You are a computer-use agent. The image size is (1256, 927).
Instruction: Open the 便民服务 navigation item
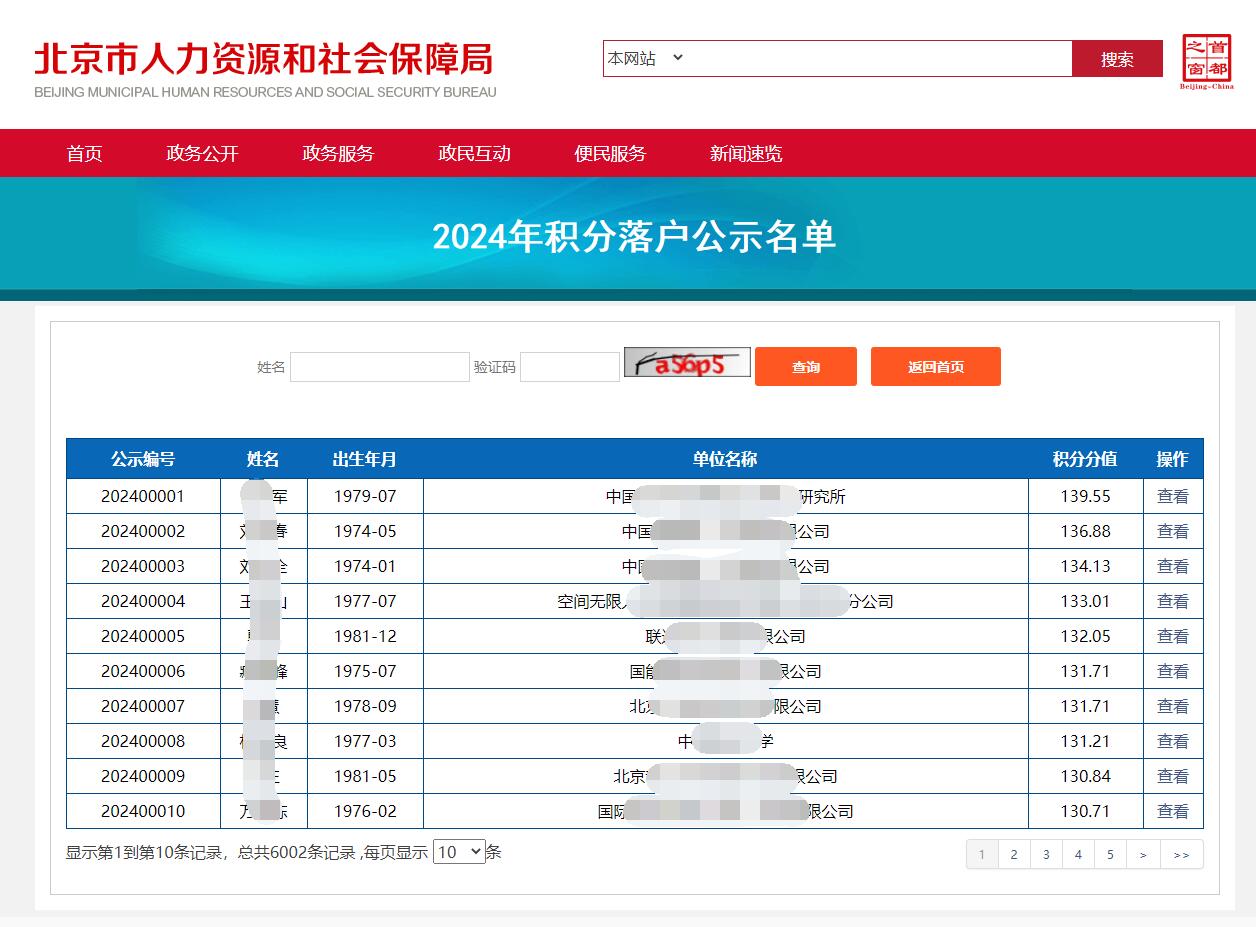click(610, 153)
